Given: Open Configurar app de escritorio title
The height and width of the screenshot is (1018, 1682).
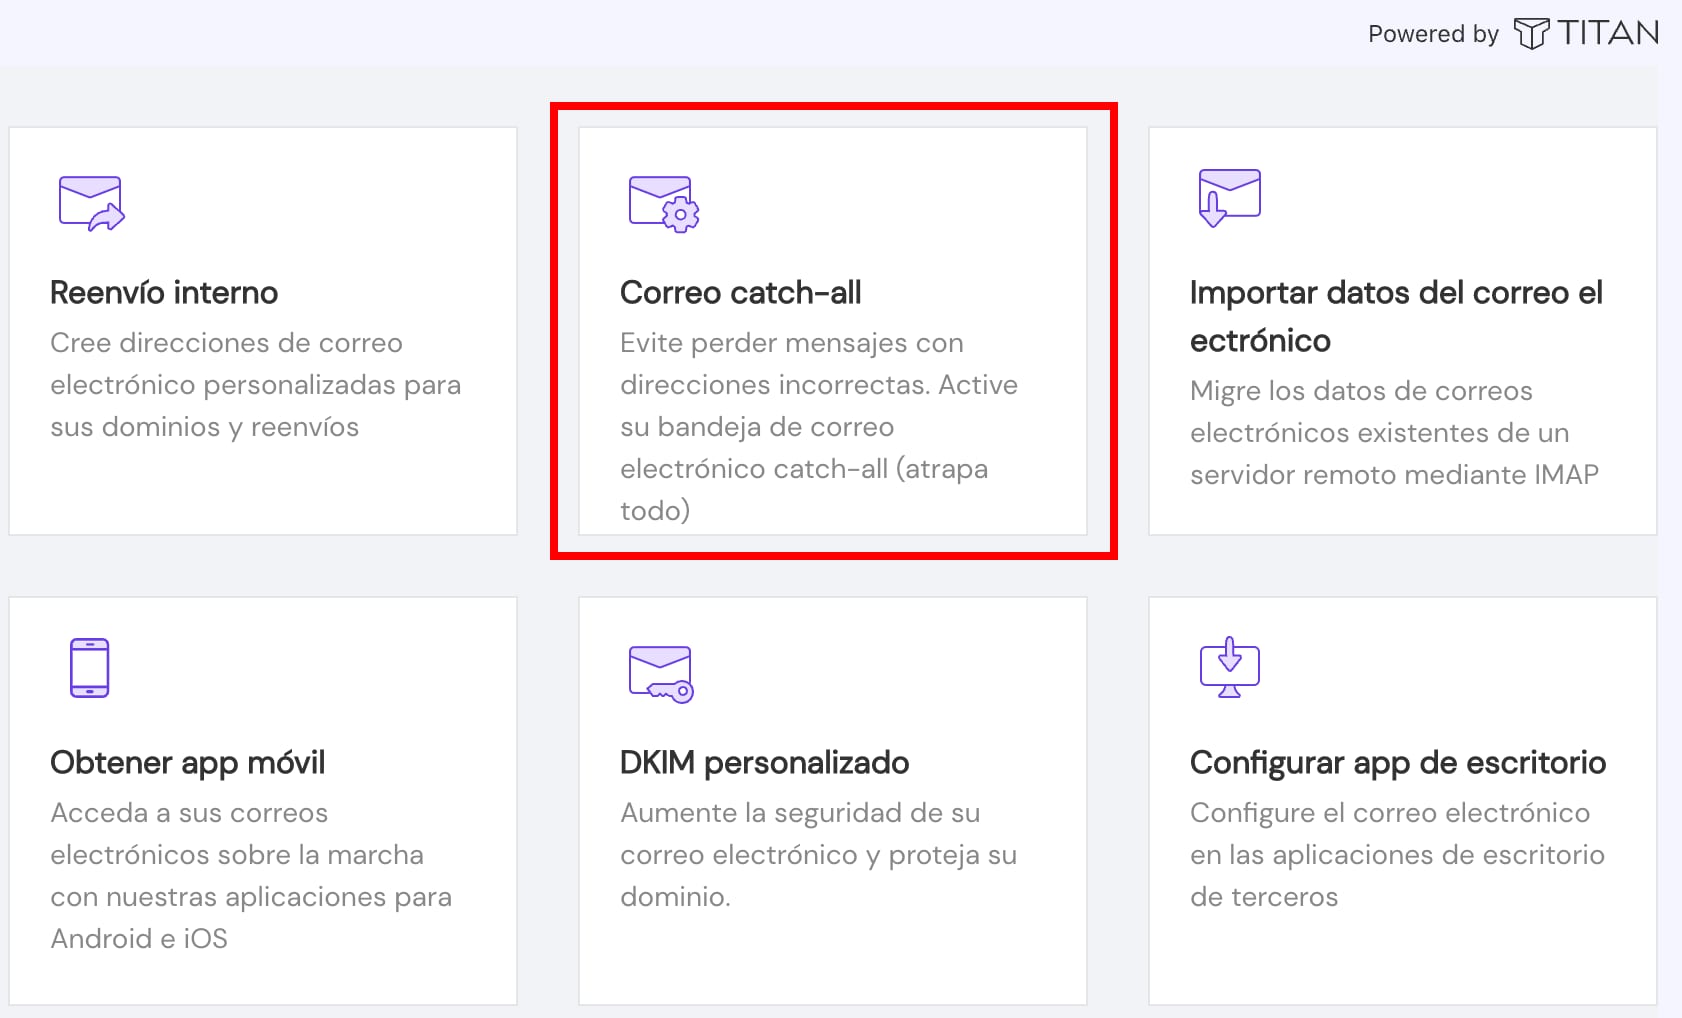Looking at the screenshot, I should point(1397,763).
